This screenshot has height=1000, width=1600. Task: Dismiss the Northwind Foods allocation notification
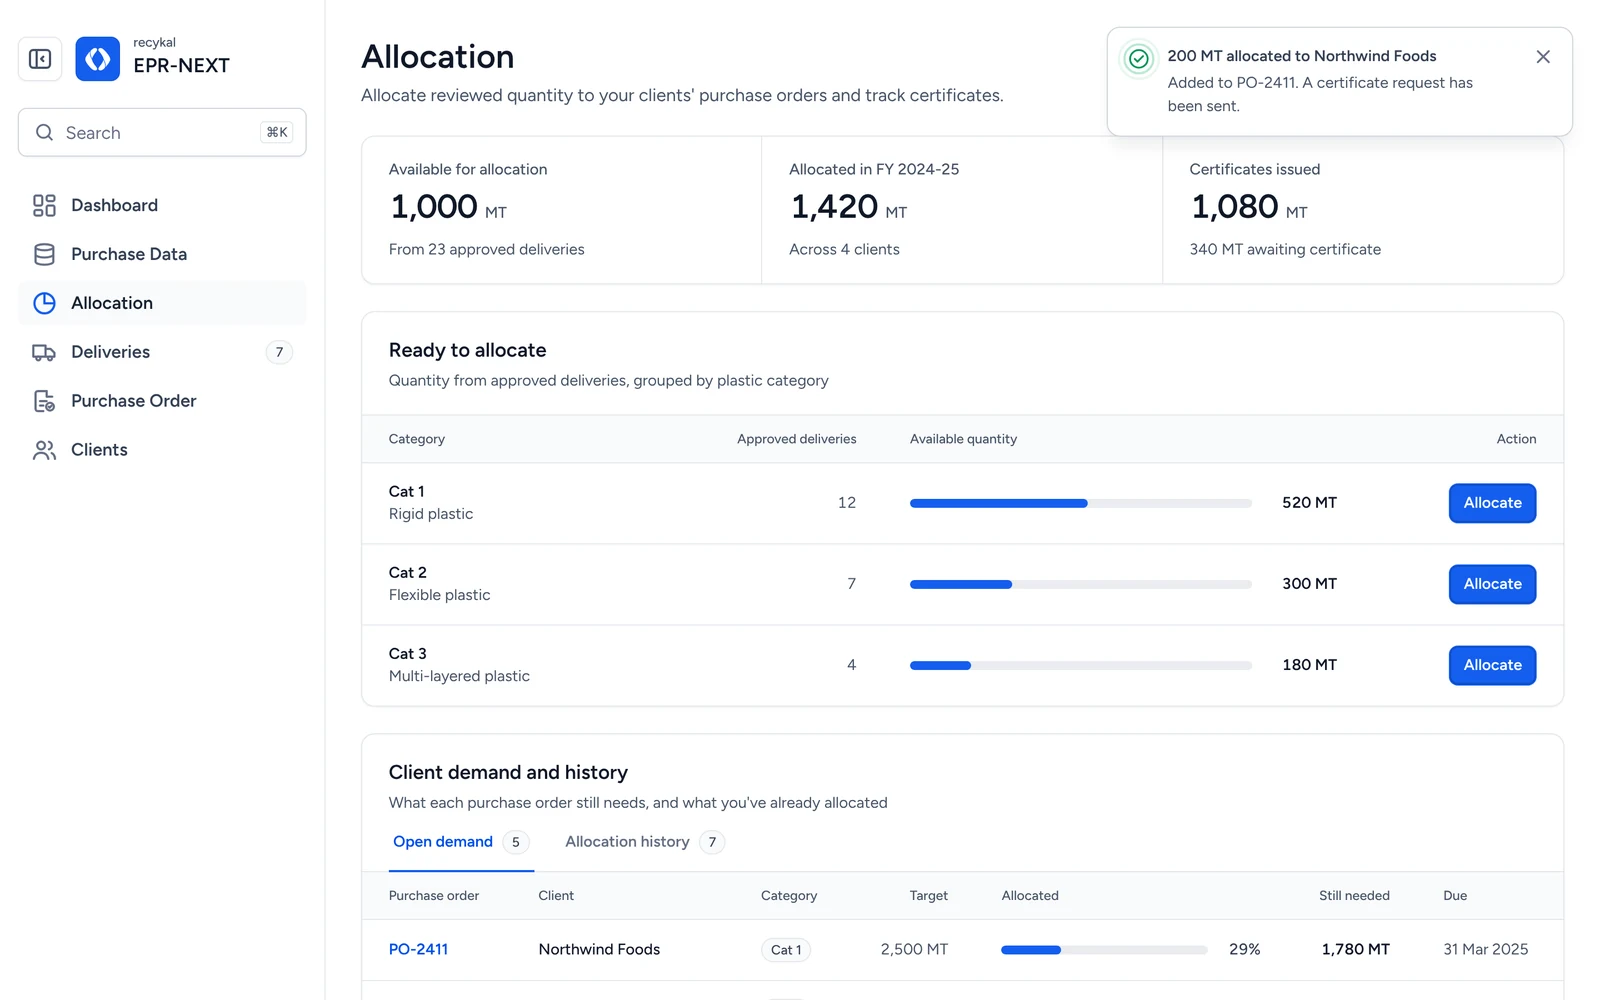[1543, 57]
